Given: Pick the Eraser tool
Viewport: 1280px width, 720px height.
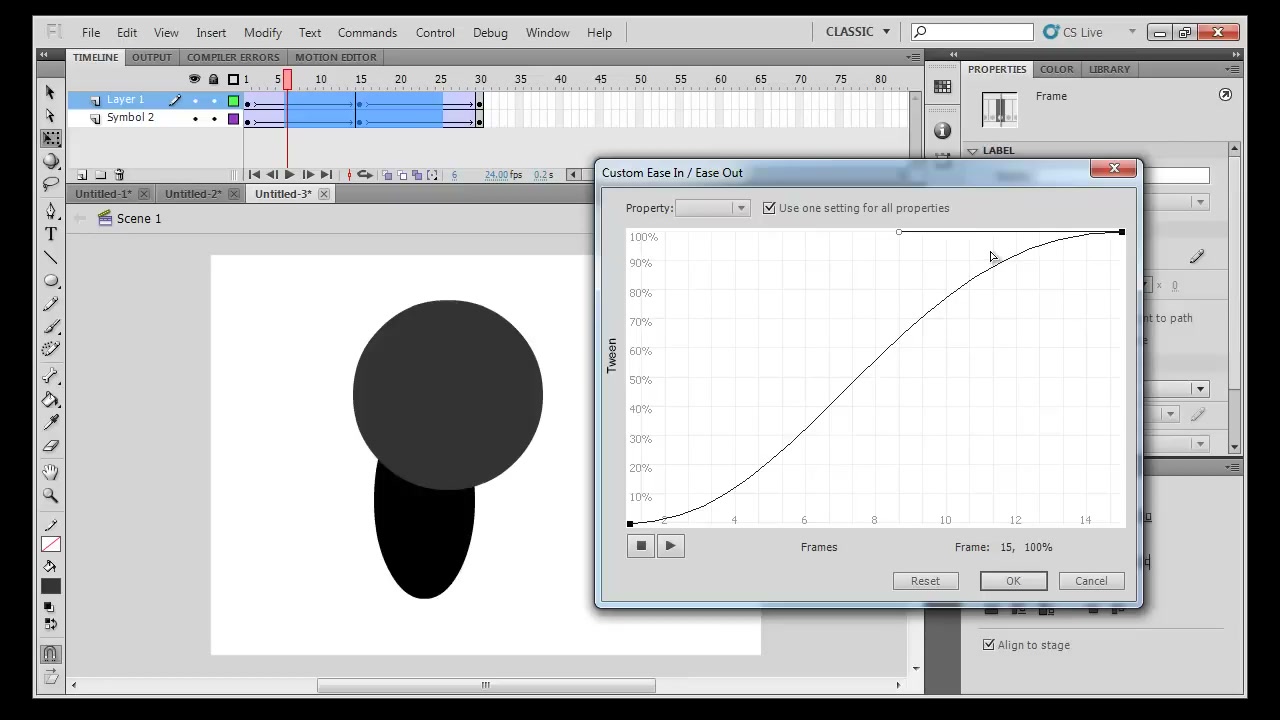Looking at the screenshot, I should (x=51, y=446).
